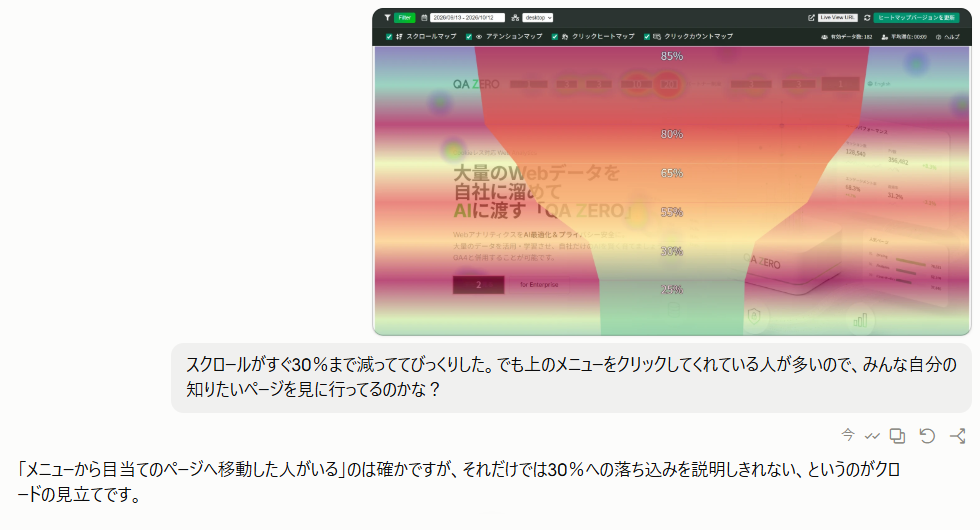Viewport: 980px width, 530px height.
Task: Open the desktop device dropdown
Action: click(538, 18)
